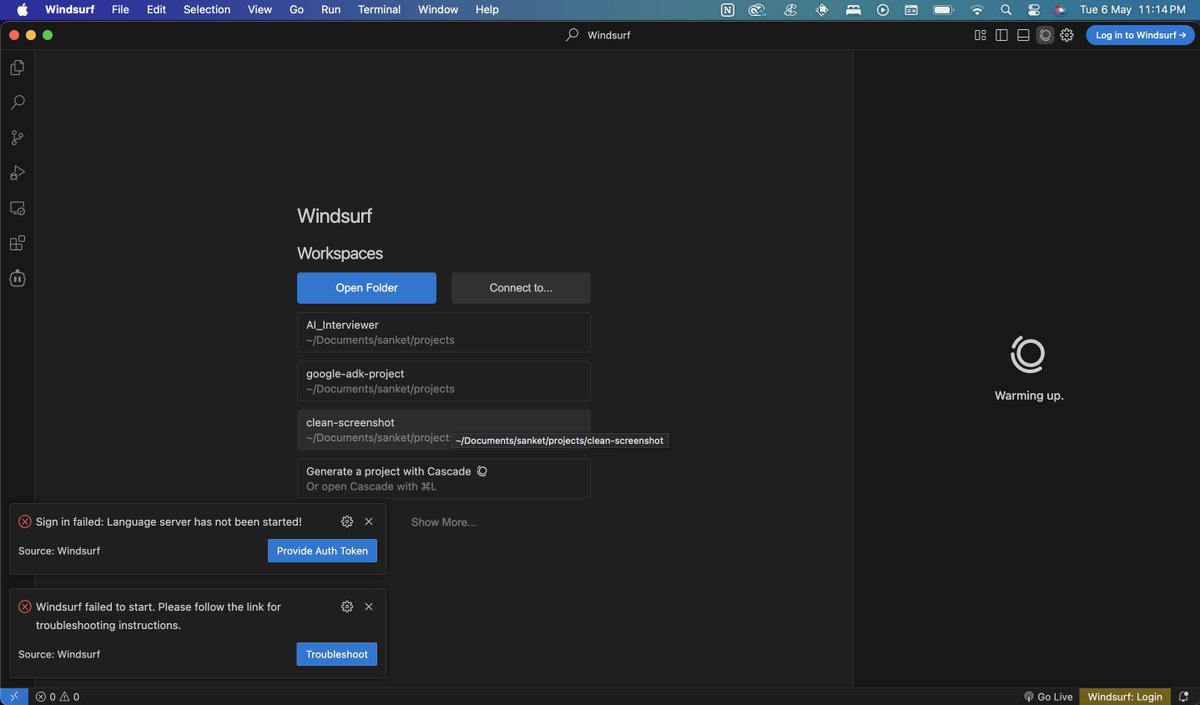The width and height of the screenshot is (1200, 705).
Task: Click the bed icon in menu bar
Action: tap(853, 10)
